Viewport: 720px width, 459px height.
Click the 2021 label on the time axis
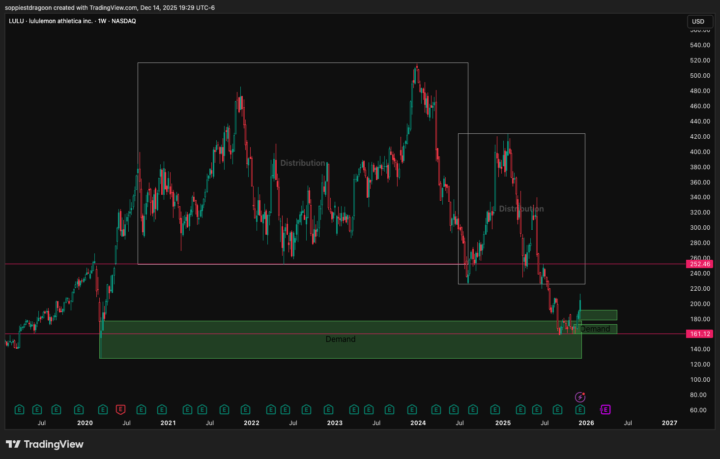[x=168, y=423]
